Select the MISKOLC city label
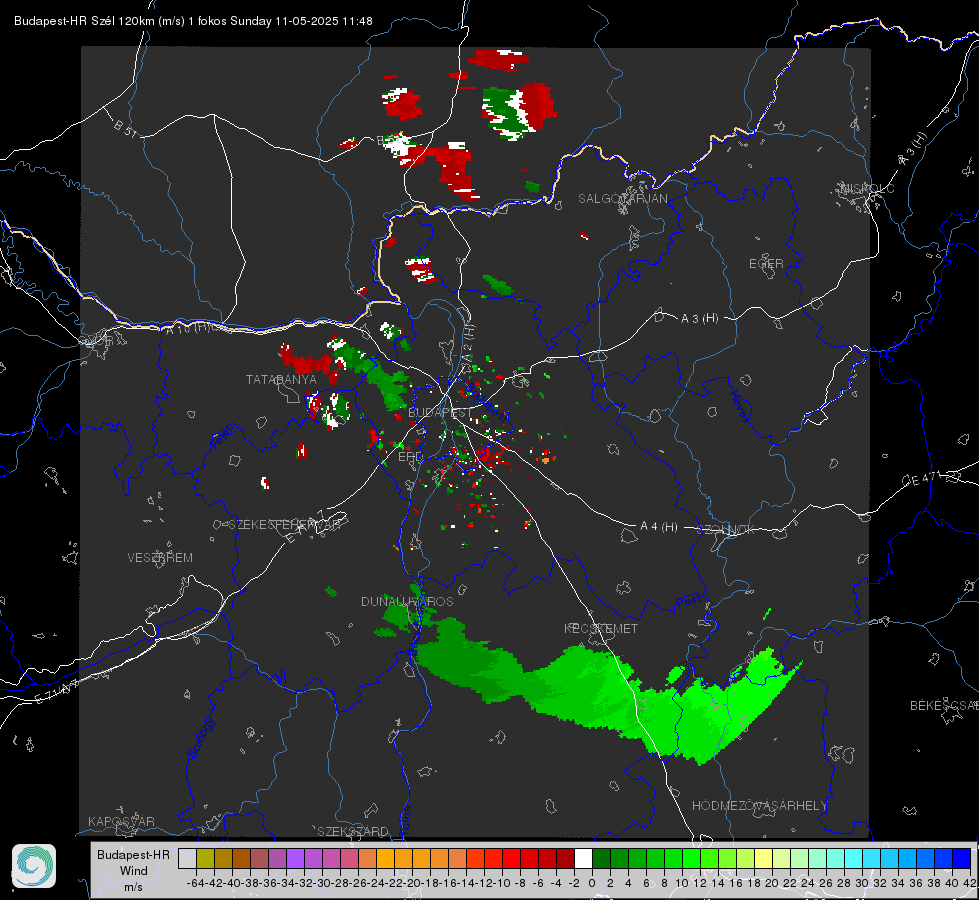The width and height of the screenshot is (979, 900). point(867,188)
